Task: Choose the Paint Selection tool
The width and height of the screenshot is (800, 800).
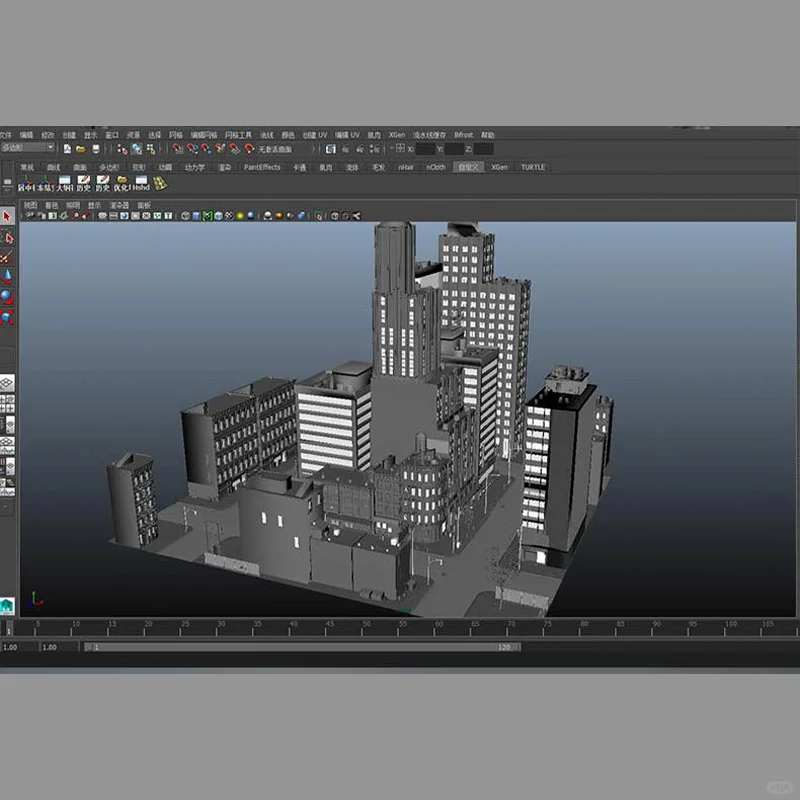Action: 7,257
